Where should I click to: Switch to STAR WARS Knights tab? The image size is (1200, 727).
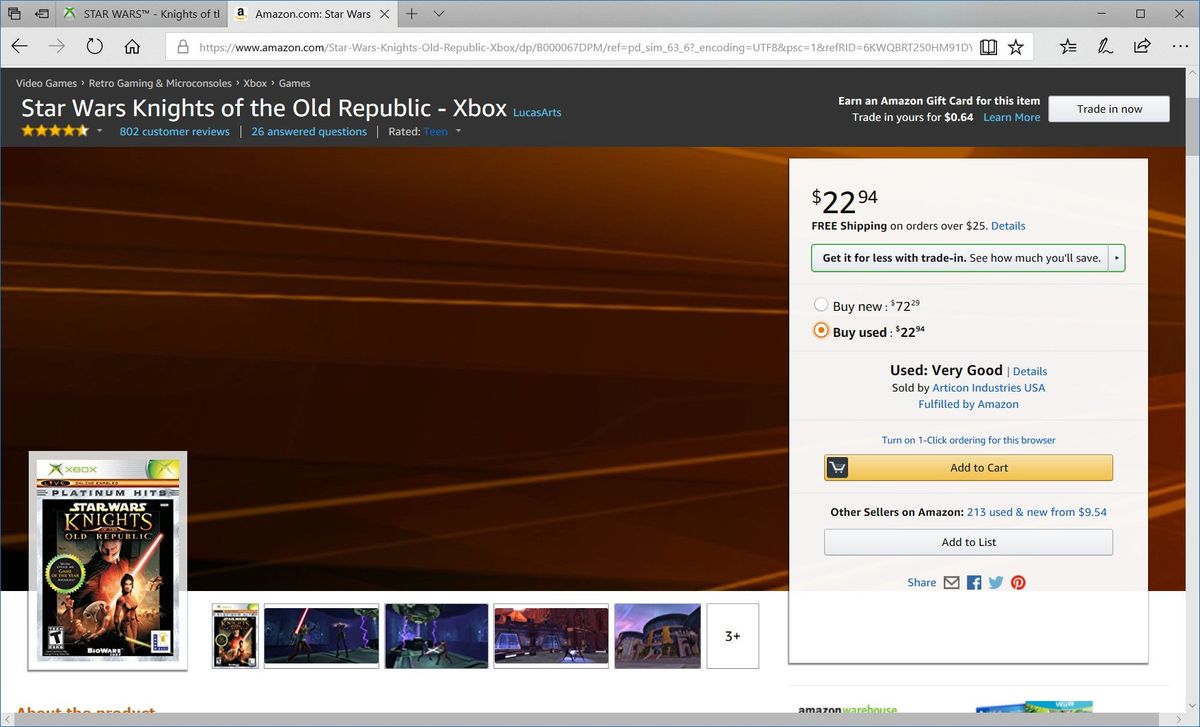coord(142,14)
